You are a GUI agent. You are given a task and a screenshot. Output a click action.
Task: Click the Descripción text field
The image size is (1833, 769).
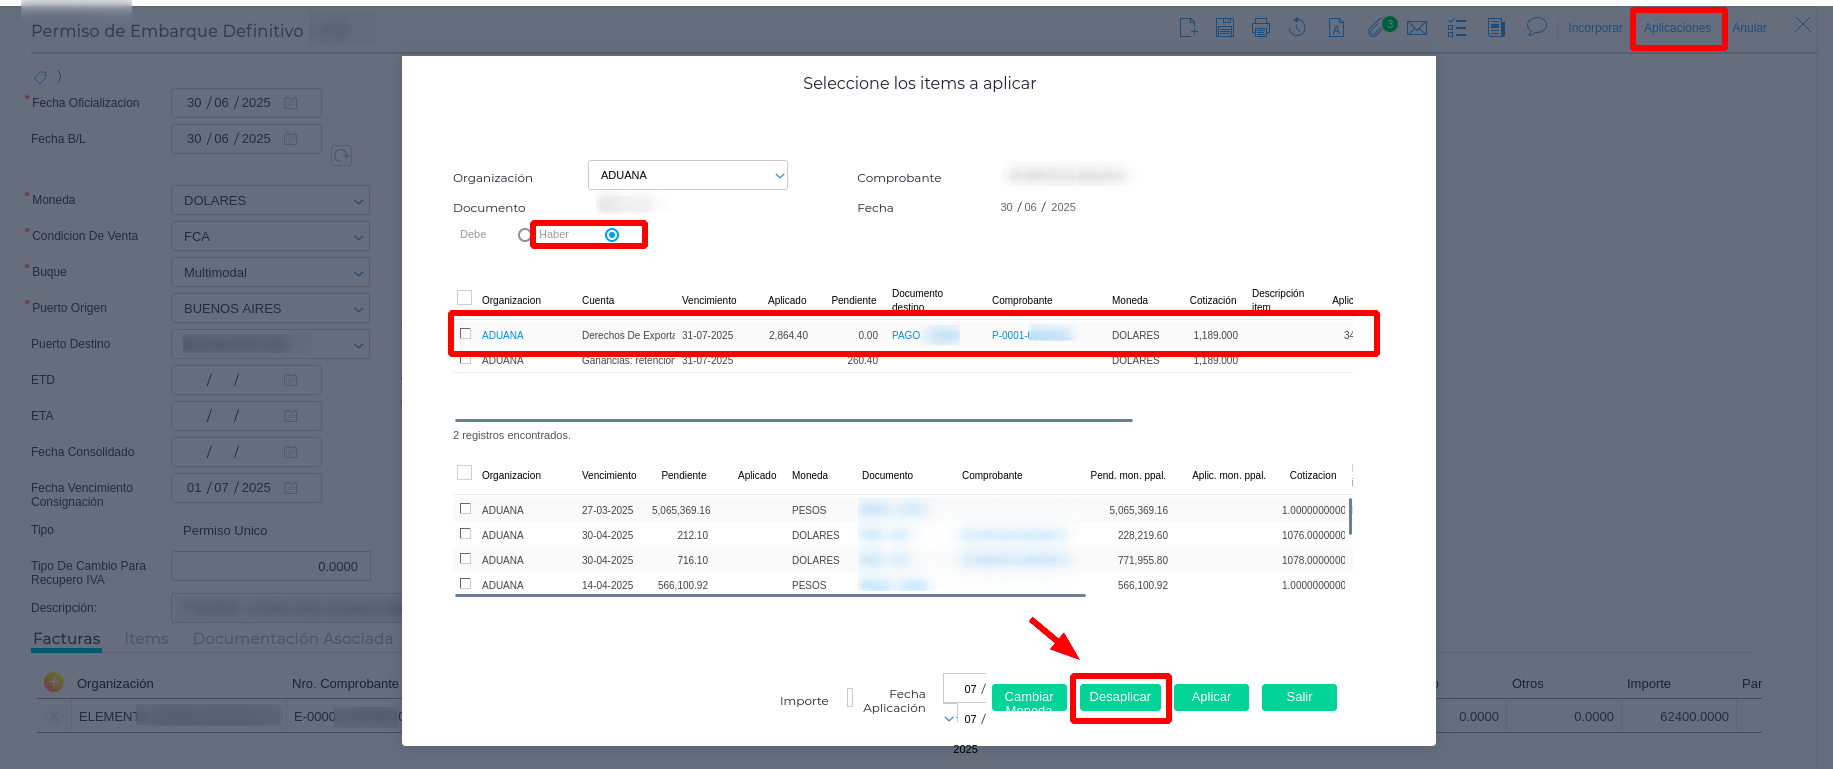pyautogui.click(x=287, y=608)
